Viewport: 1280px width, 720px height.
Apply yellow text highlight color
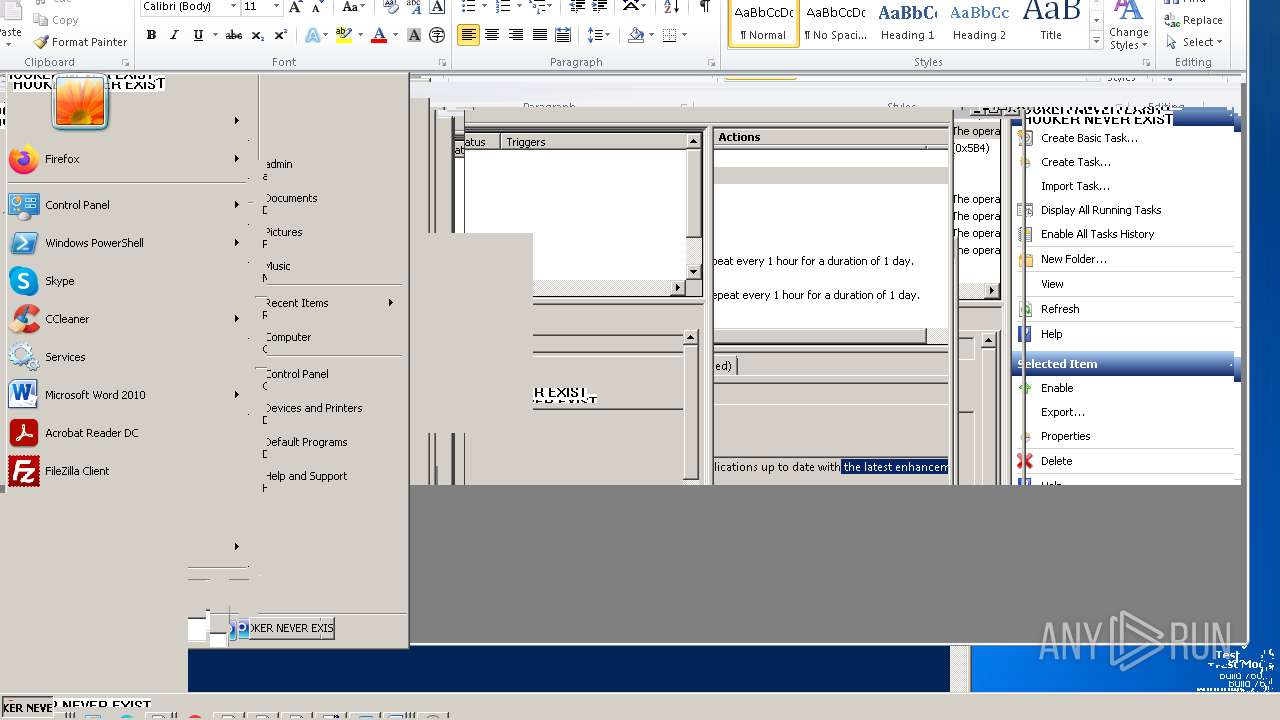343,35
